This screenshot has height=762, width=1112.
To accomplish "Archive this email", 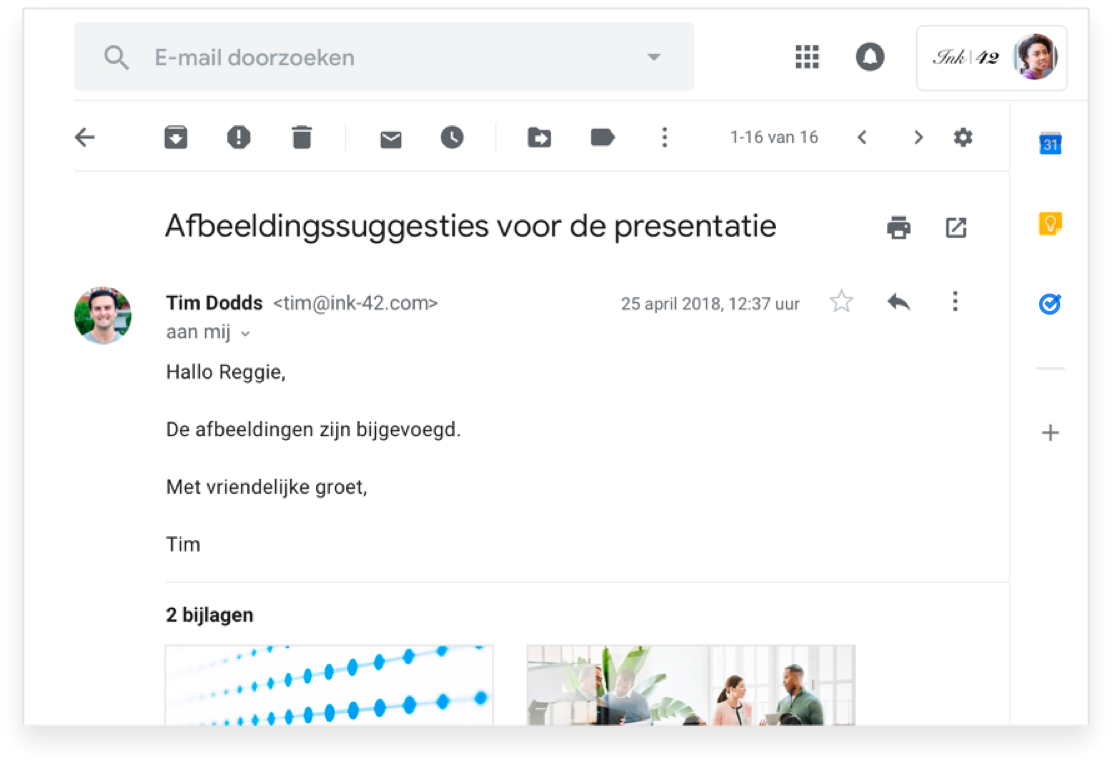I will (x=176, y=137).
